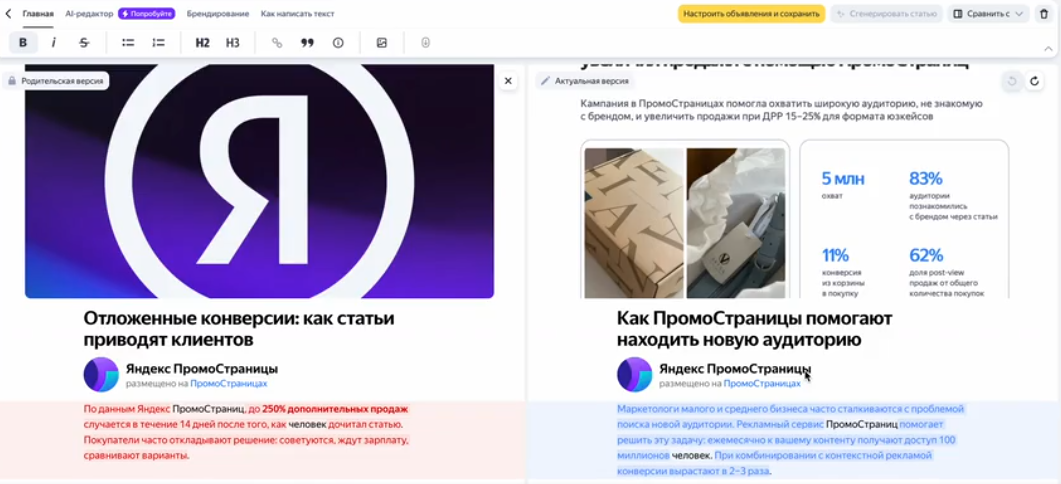Click Настроить объявления и сохранить
This screenshot has height=484, width=1061.
tap(751, 14)
